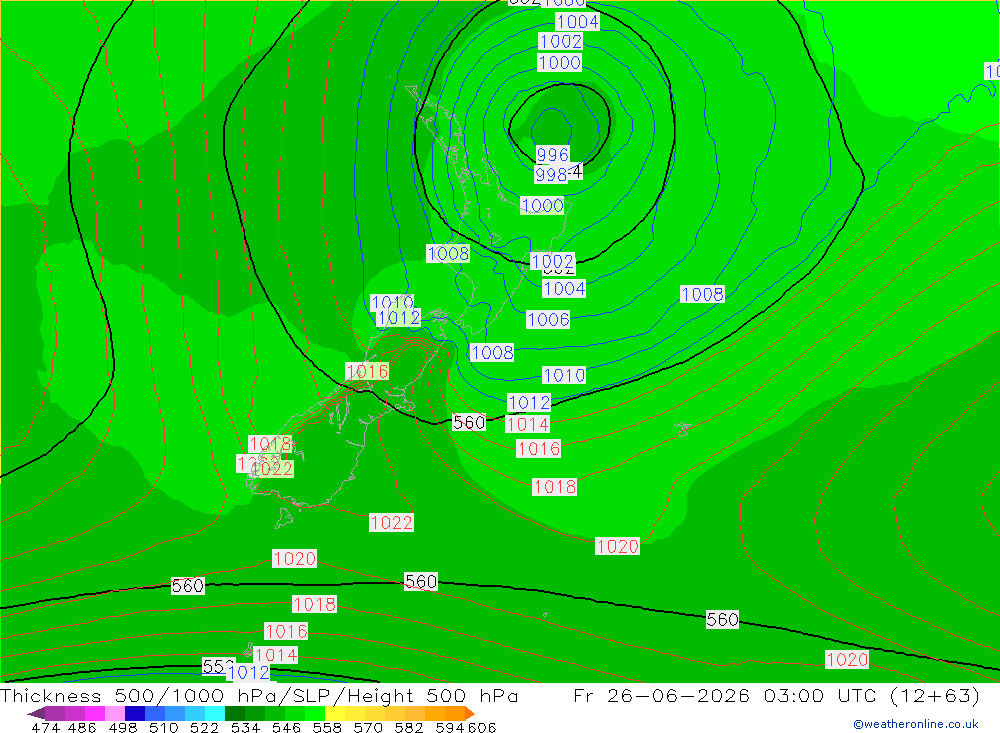1000x733 pixels.
Task: Select the cyan swatch in the thickness legend
Action: point(215,713)
